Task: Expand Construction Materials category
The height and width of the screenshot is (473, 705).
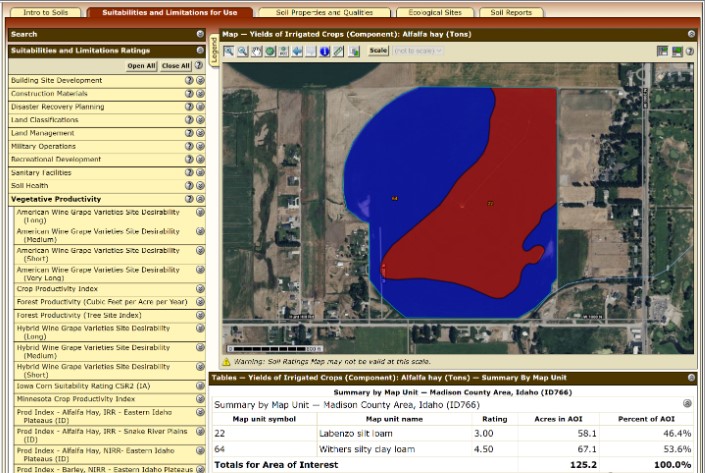Action: 200,94
